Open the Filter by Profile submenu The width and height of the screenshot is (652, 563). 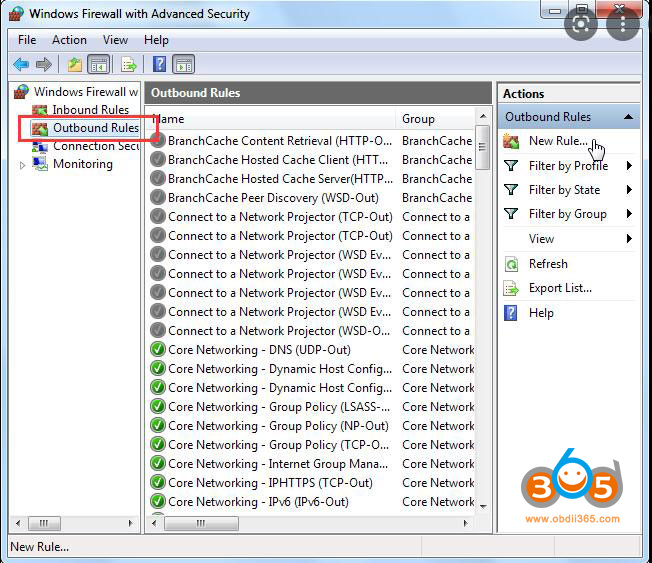pos(568,166)
